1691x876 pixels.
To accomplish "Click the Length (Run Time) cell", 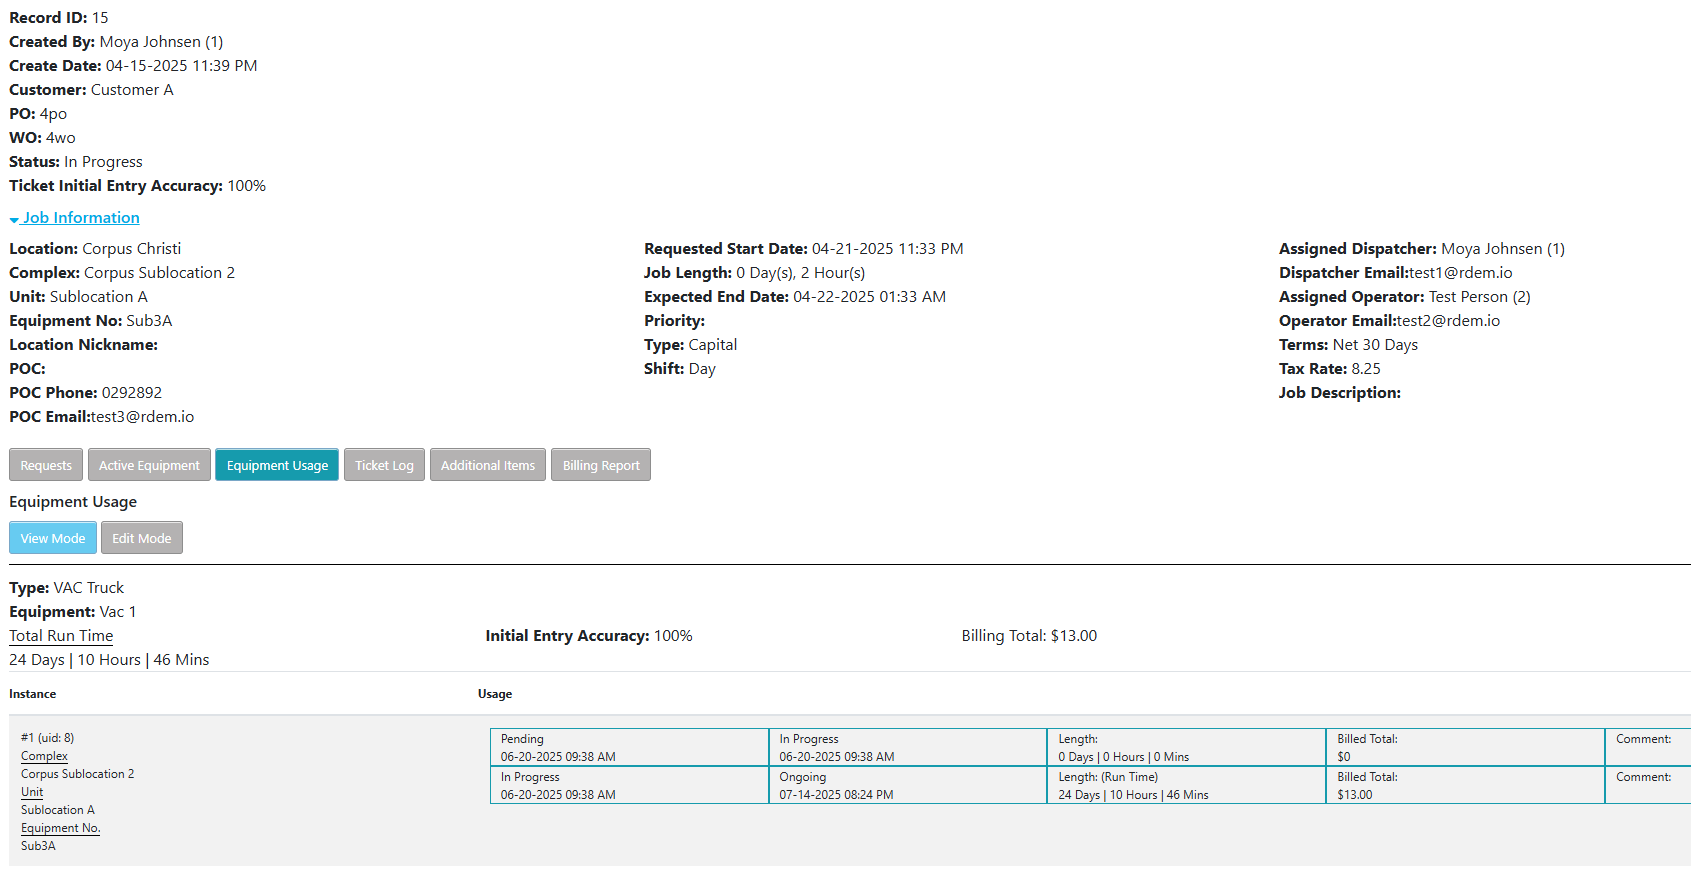I will coord(1186,785).
